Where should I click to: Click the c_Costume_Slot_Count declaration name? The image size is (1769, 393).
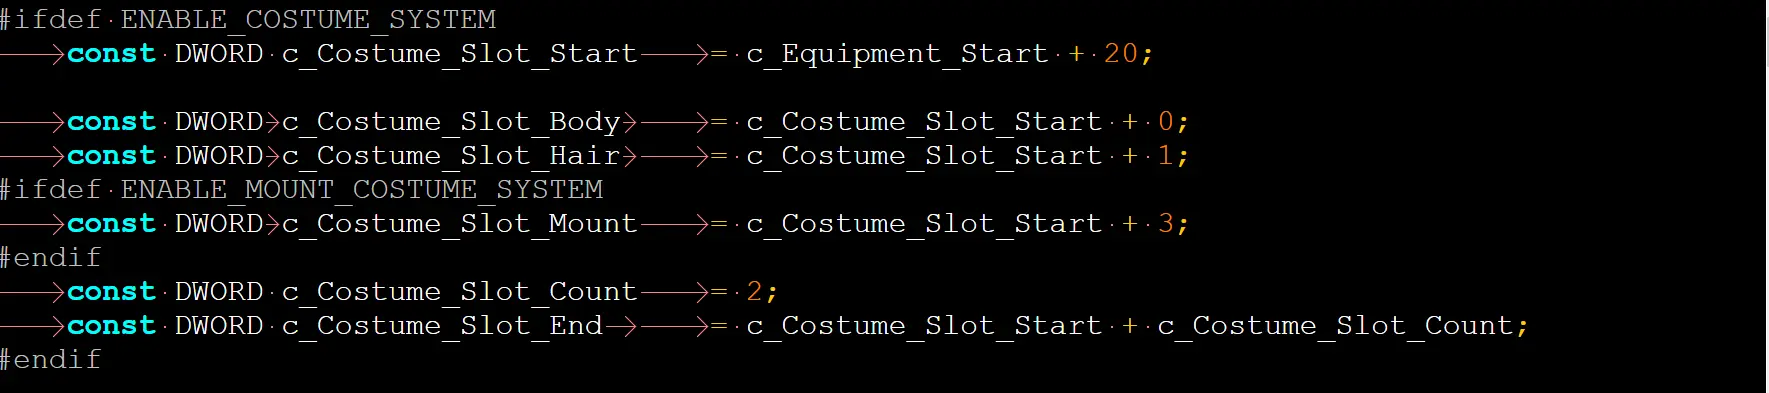tap(460, 292)
